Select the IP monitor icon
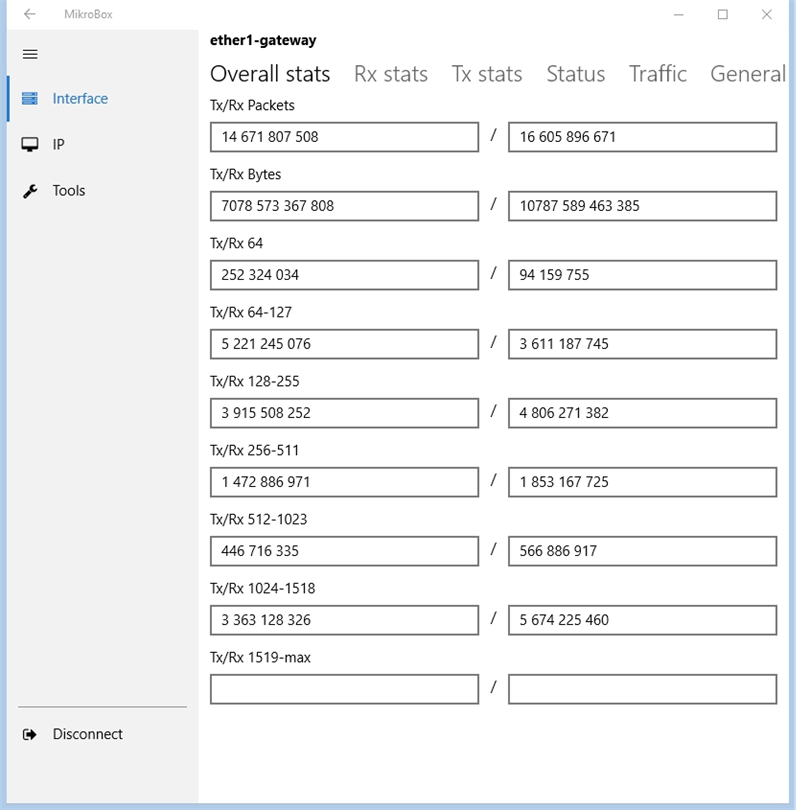 point(30,145)
